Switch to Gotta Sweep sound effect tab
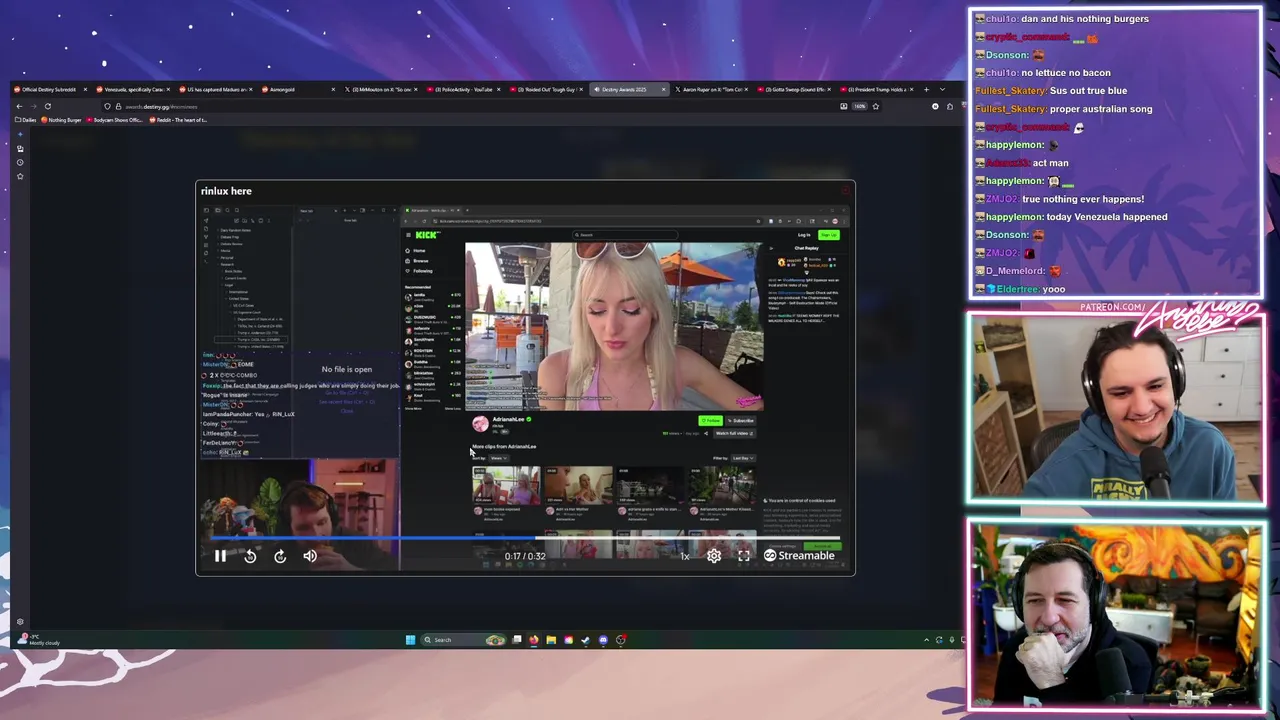Viewport: 1280px width, 720px height. (x=795, y=89)
